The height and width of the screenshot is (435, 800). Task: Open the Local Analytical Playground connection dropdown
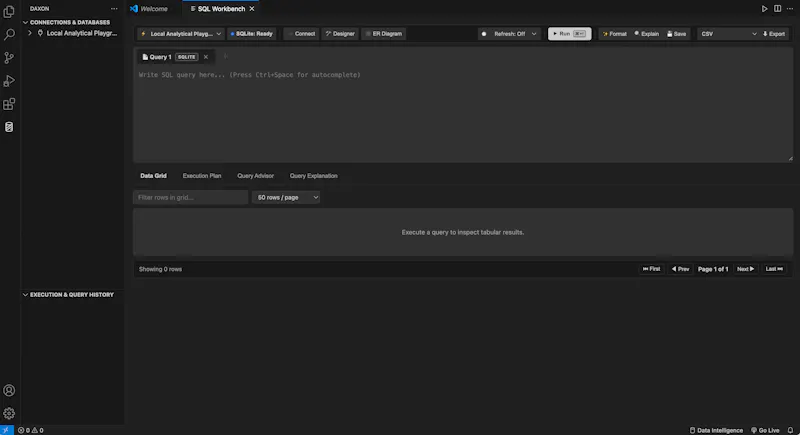pos(180,34)
